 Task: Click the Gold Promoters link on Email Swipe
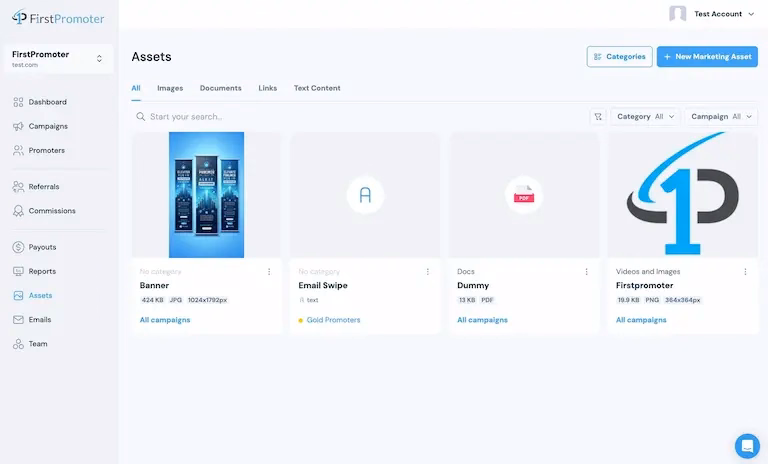click(333, 320)
